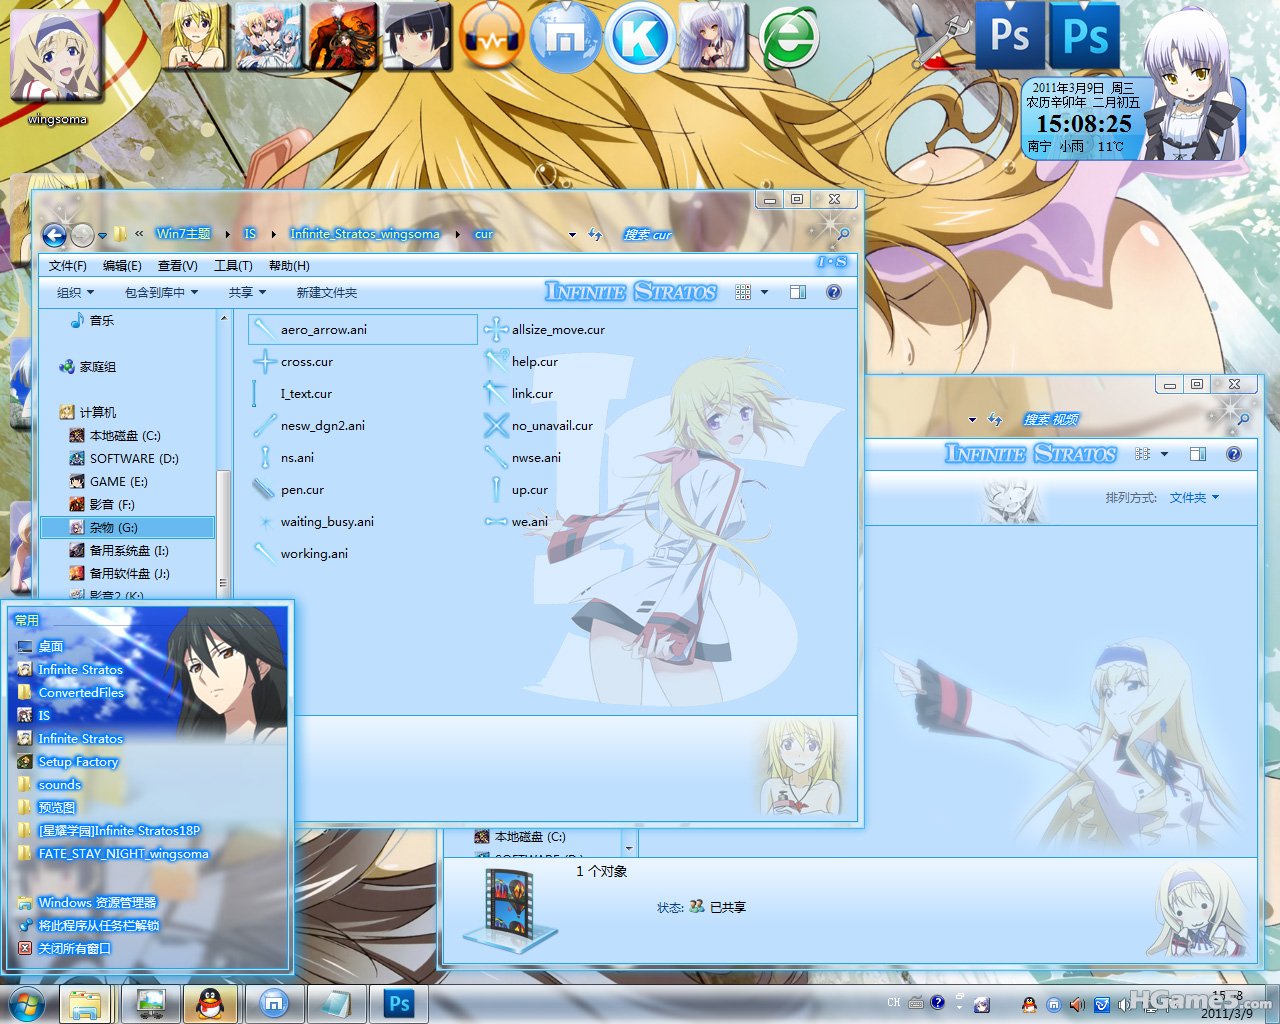This screenshot has width=1280, height=1024.
Task: Toggle preview pane in cur window
Action: tap(798, 292)
